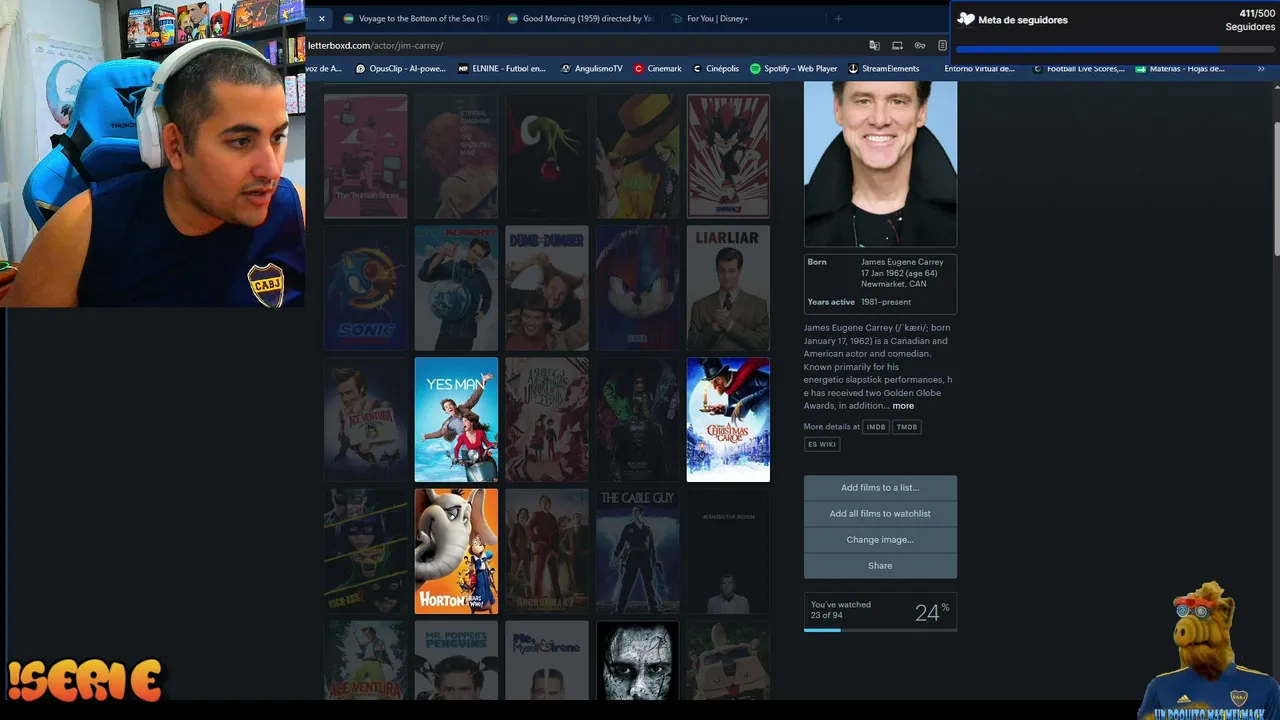Click the "Newmarket, CAN" birthplace text
The width and height of the screenshot is (1280, 720).
click(894, 284)
